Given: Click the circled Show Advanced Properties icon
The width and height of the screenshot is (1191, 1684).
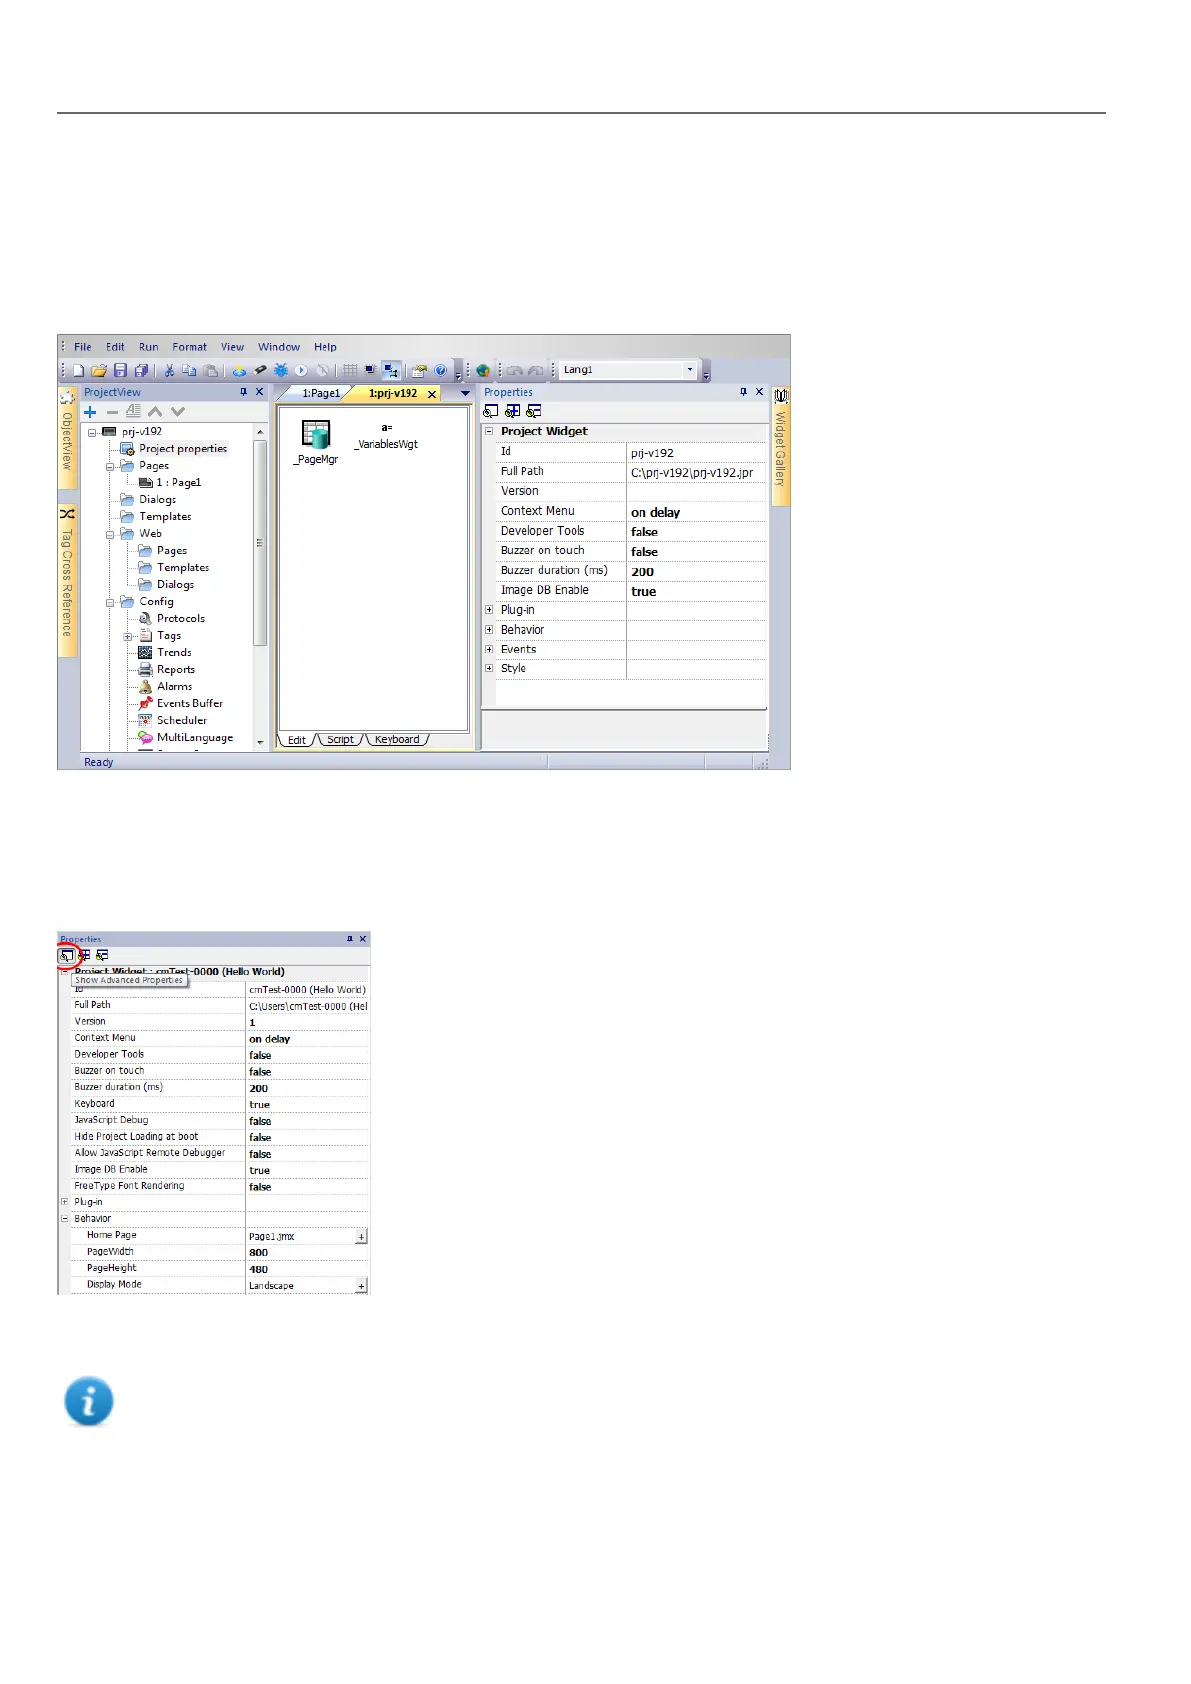Looking at the screenshot, I should coord(66,955).
